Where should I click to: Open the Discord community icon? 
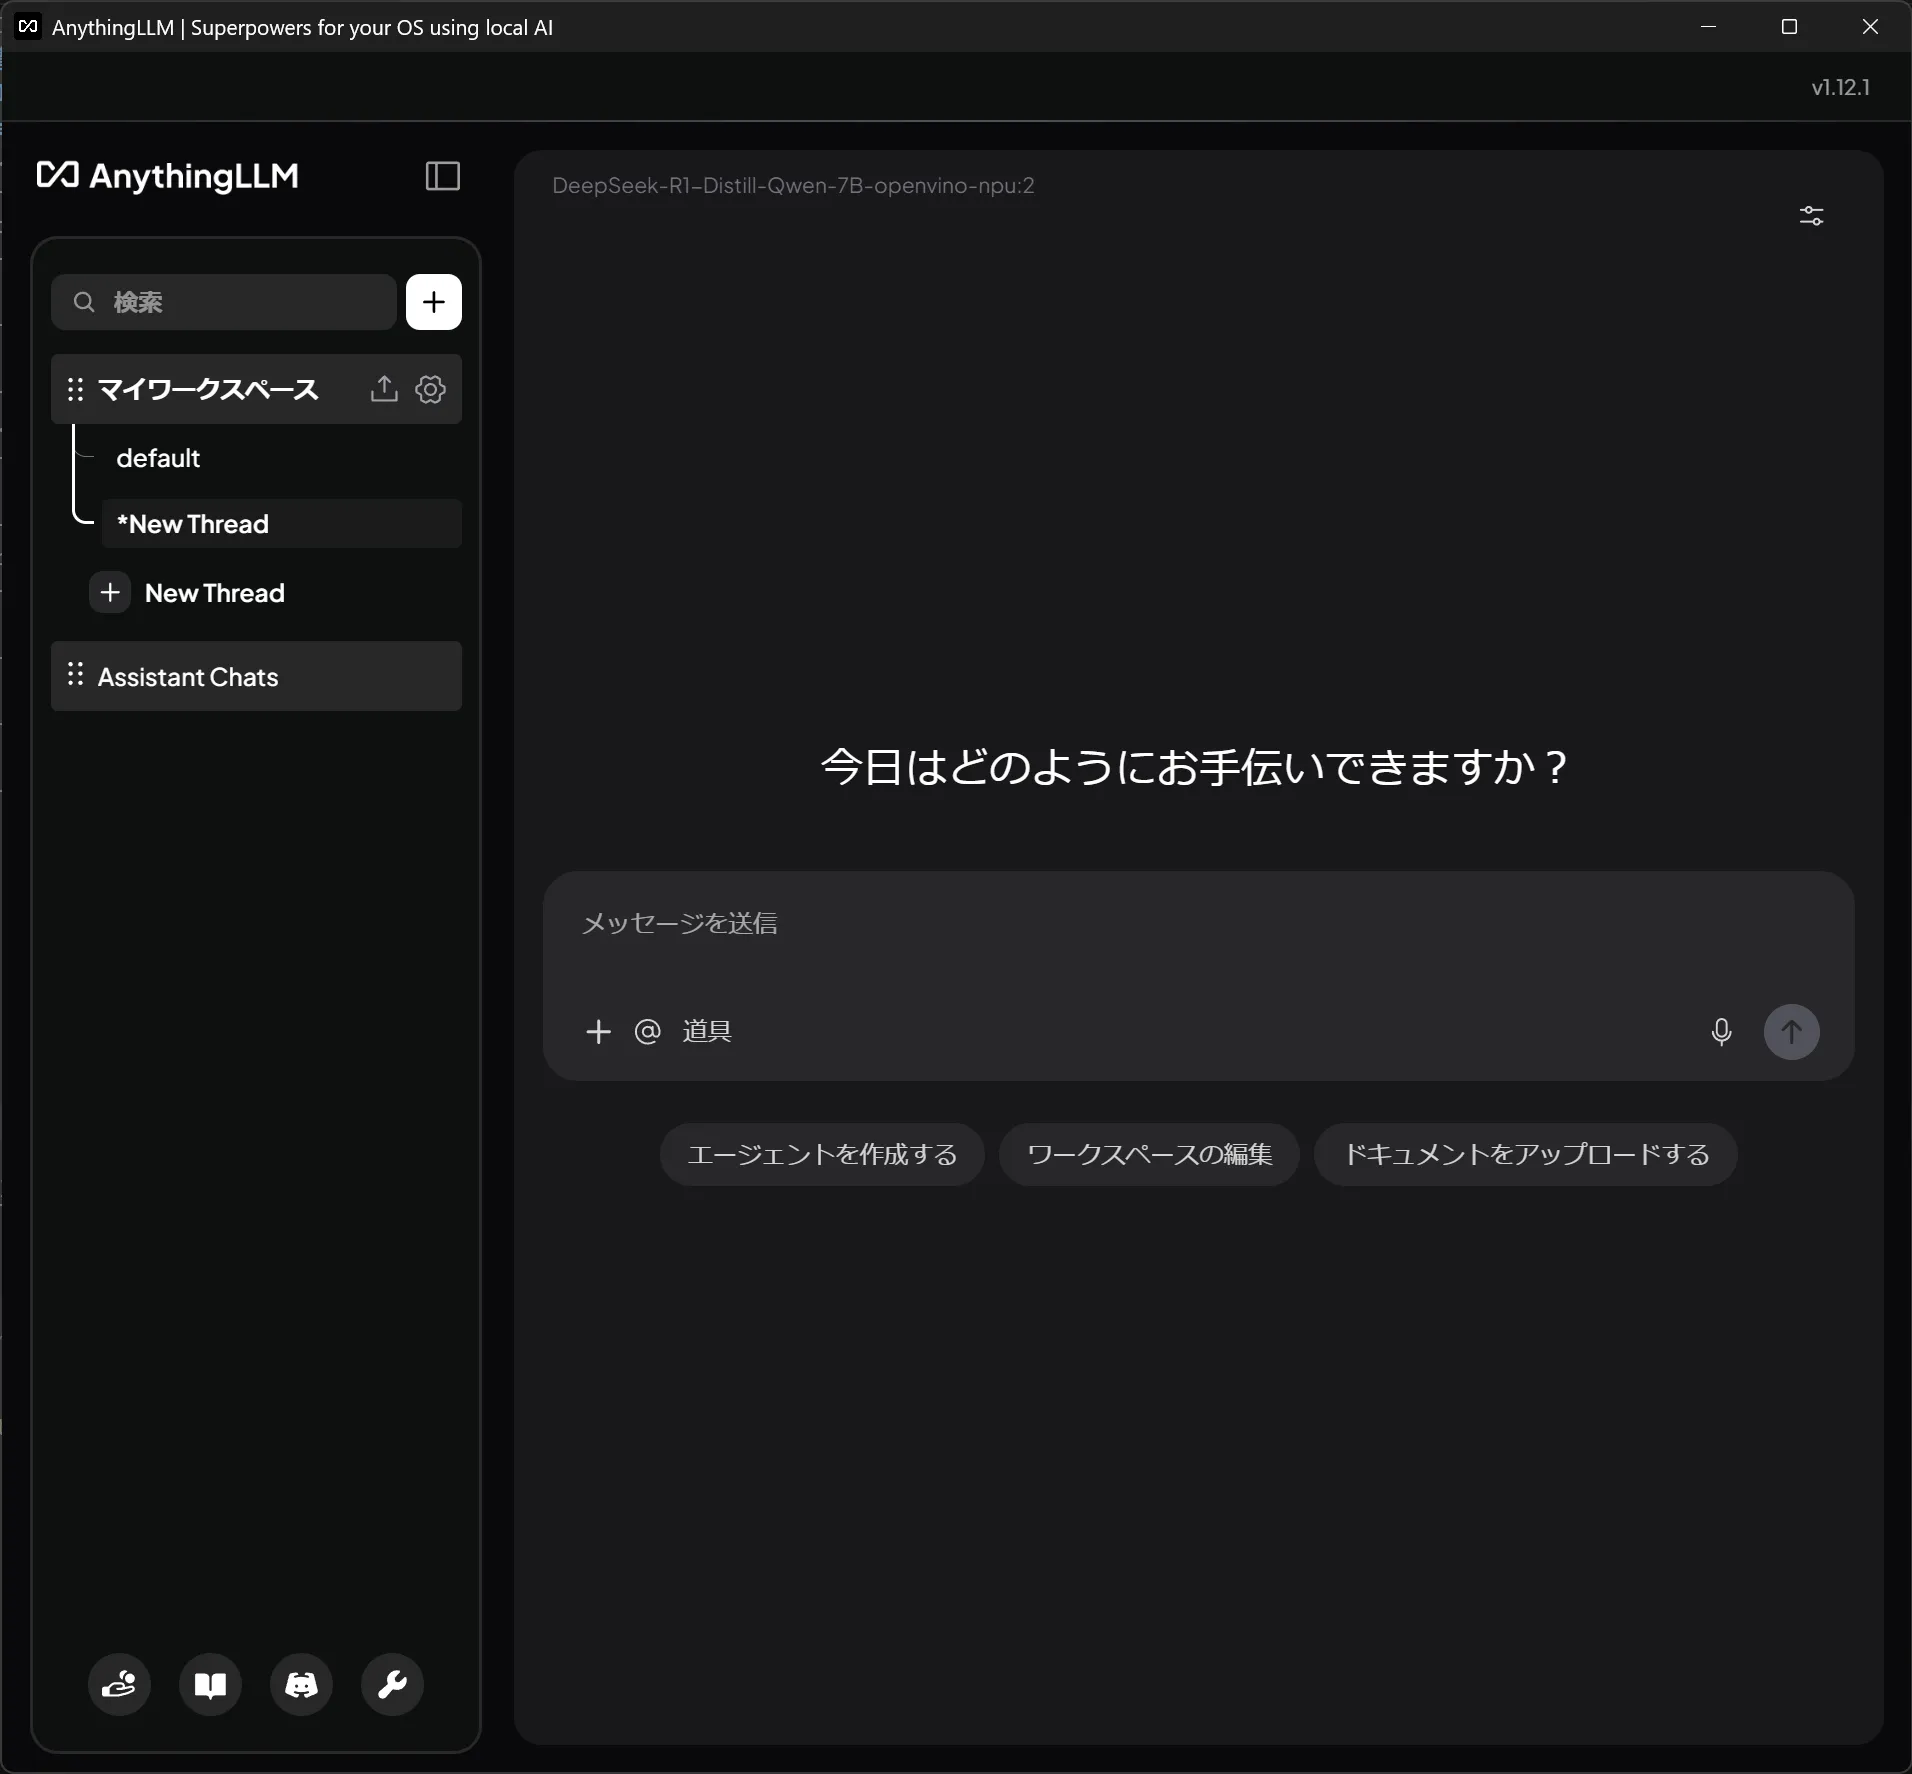pyautogui.click(x=301, y=1684)
